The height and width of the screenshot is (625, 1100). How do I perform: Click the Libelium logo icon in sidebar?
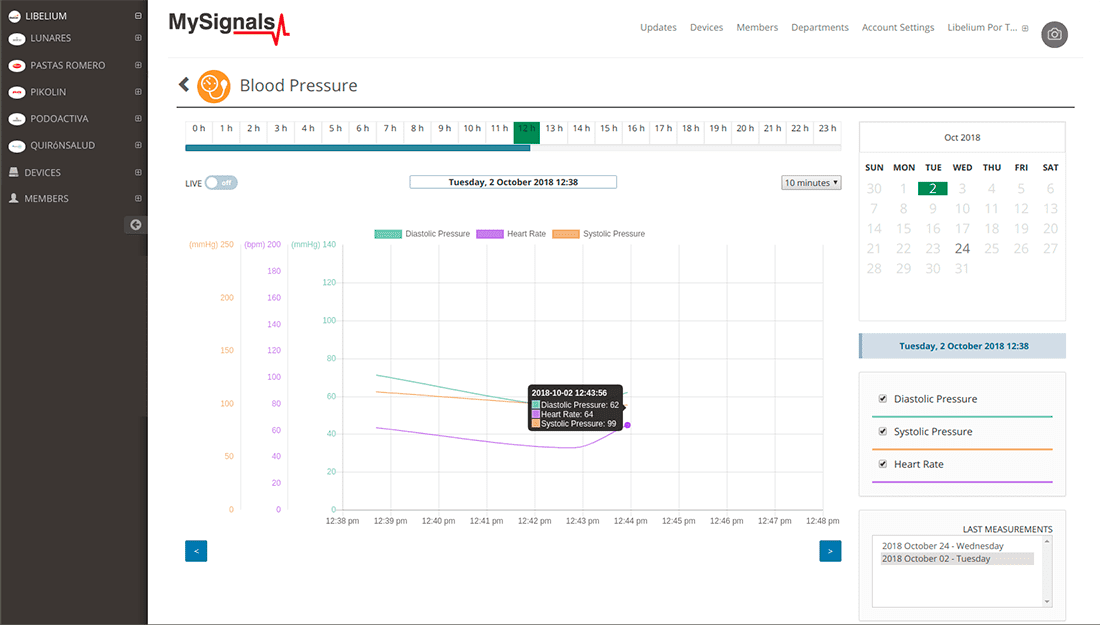[14, 16]
